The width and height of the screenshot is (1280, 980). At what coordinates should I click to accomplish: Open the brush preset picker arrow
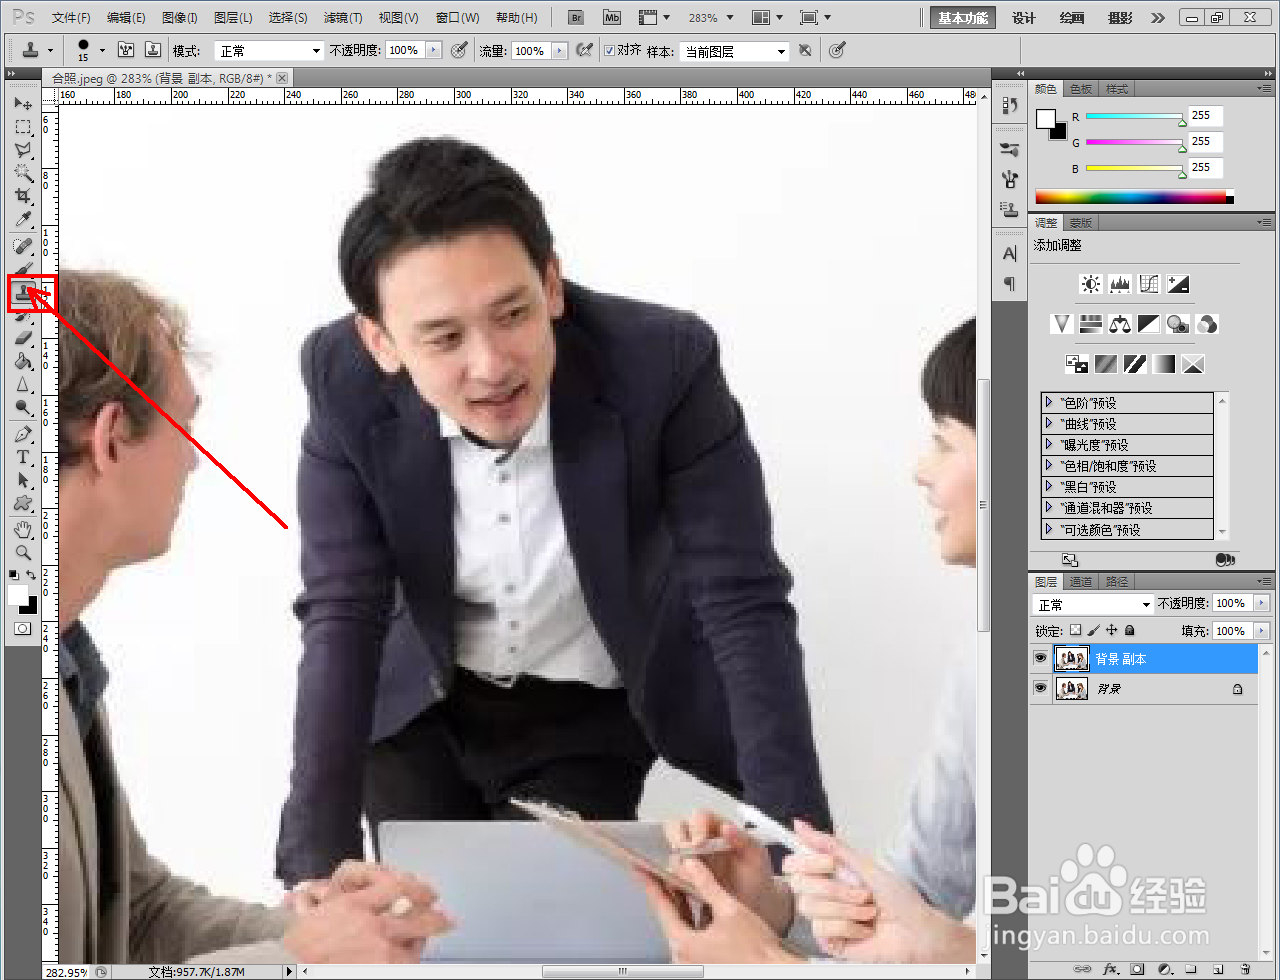[102, 50]
